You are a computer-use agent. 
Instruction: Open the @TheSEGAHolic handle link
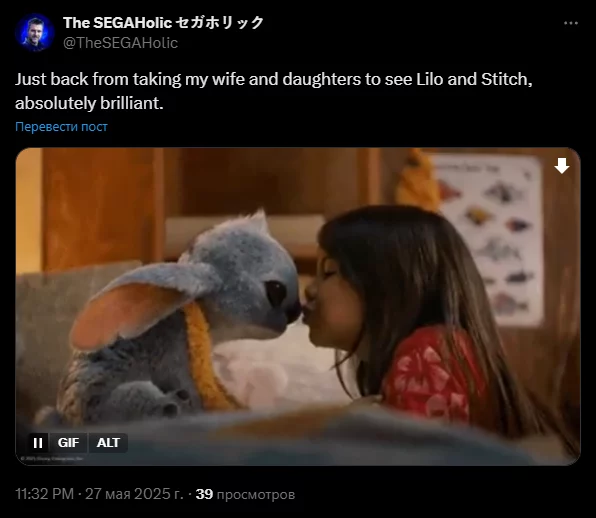120,43
